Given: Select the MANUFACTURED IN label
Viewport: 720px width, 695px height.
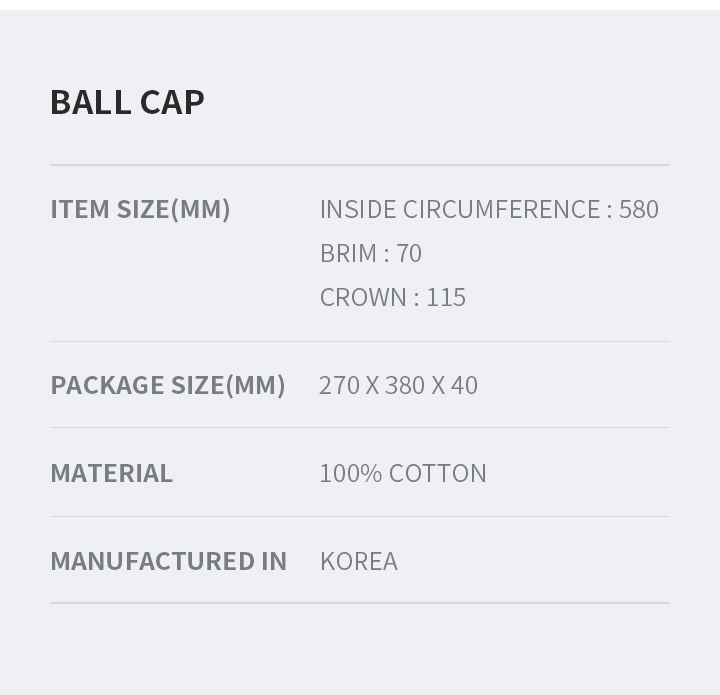Looking at the screenshot, I should pos(169,561).
